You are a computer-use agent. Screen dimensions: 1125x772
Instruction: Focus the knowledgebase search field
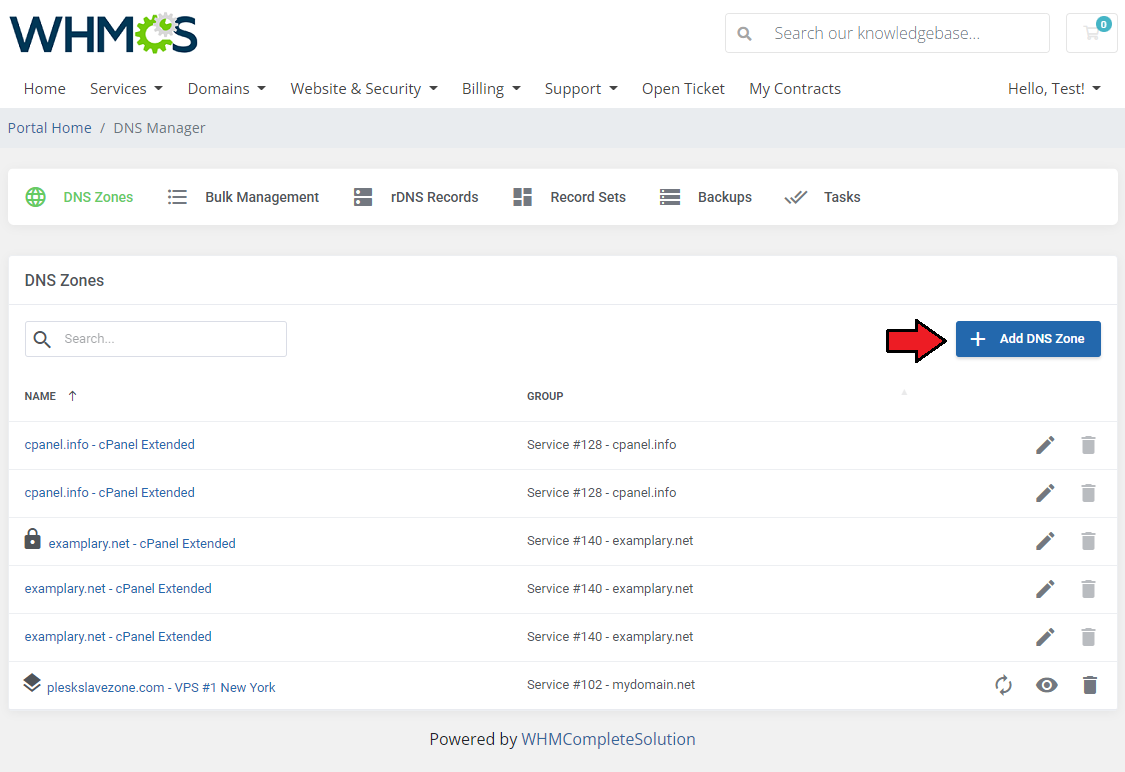point(888,33)
